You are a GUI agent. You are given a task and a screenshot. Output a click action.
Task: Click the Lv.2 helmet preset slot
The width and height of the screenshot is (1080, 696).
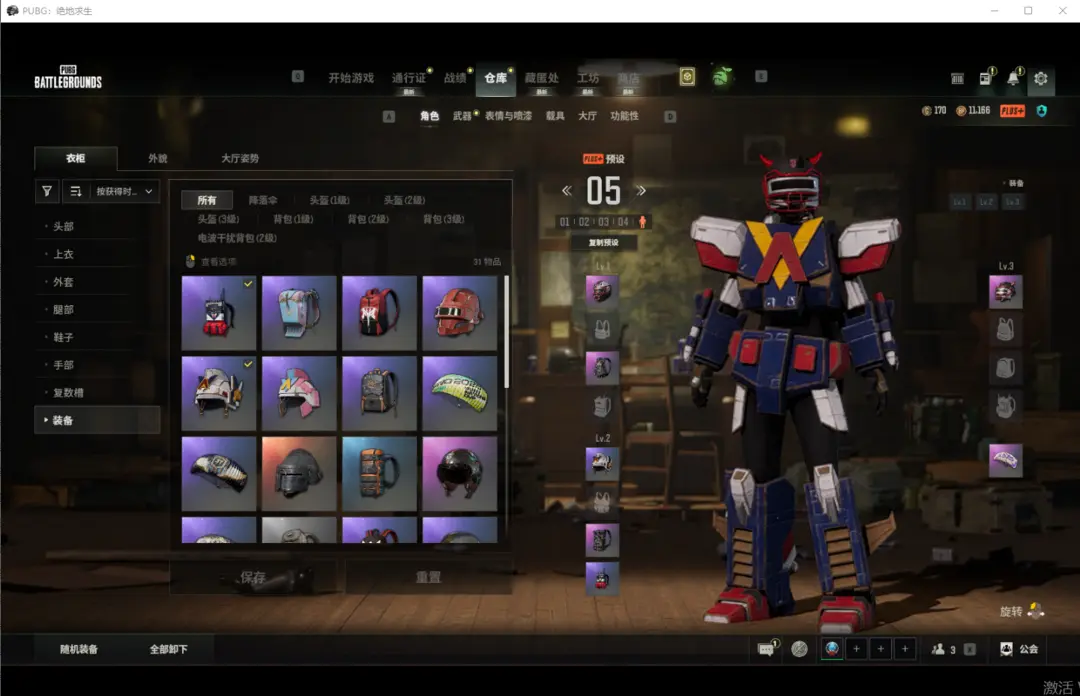pos(602,464)
